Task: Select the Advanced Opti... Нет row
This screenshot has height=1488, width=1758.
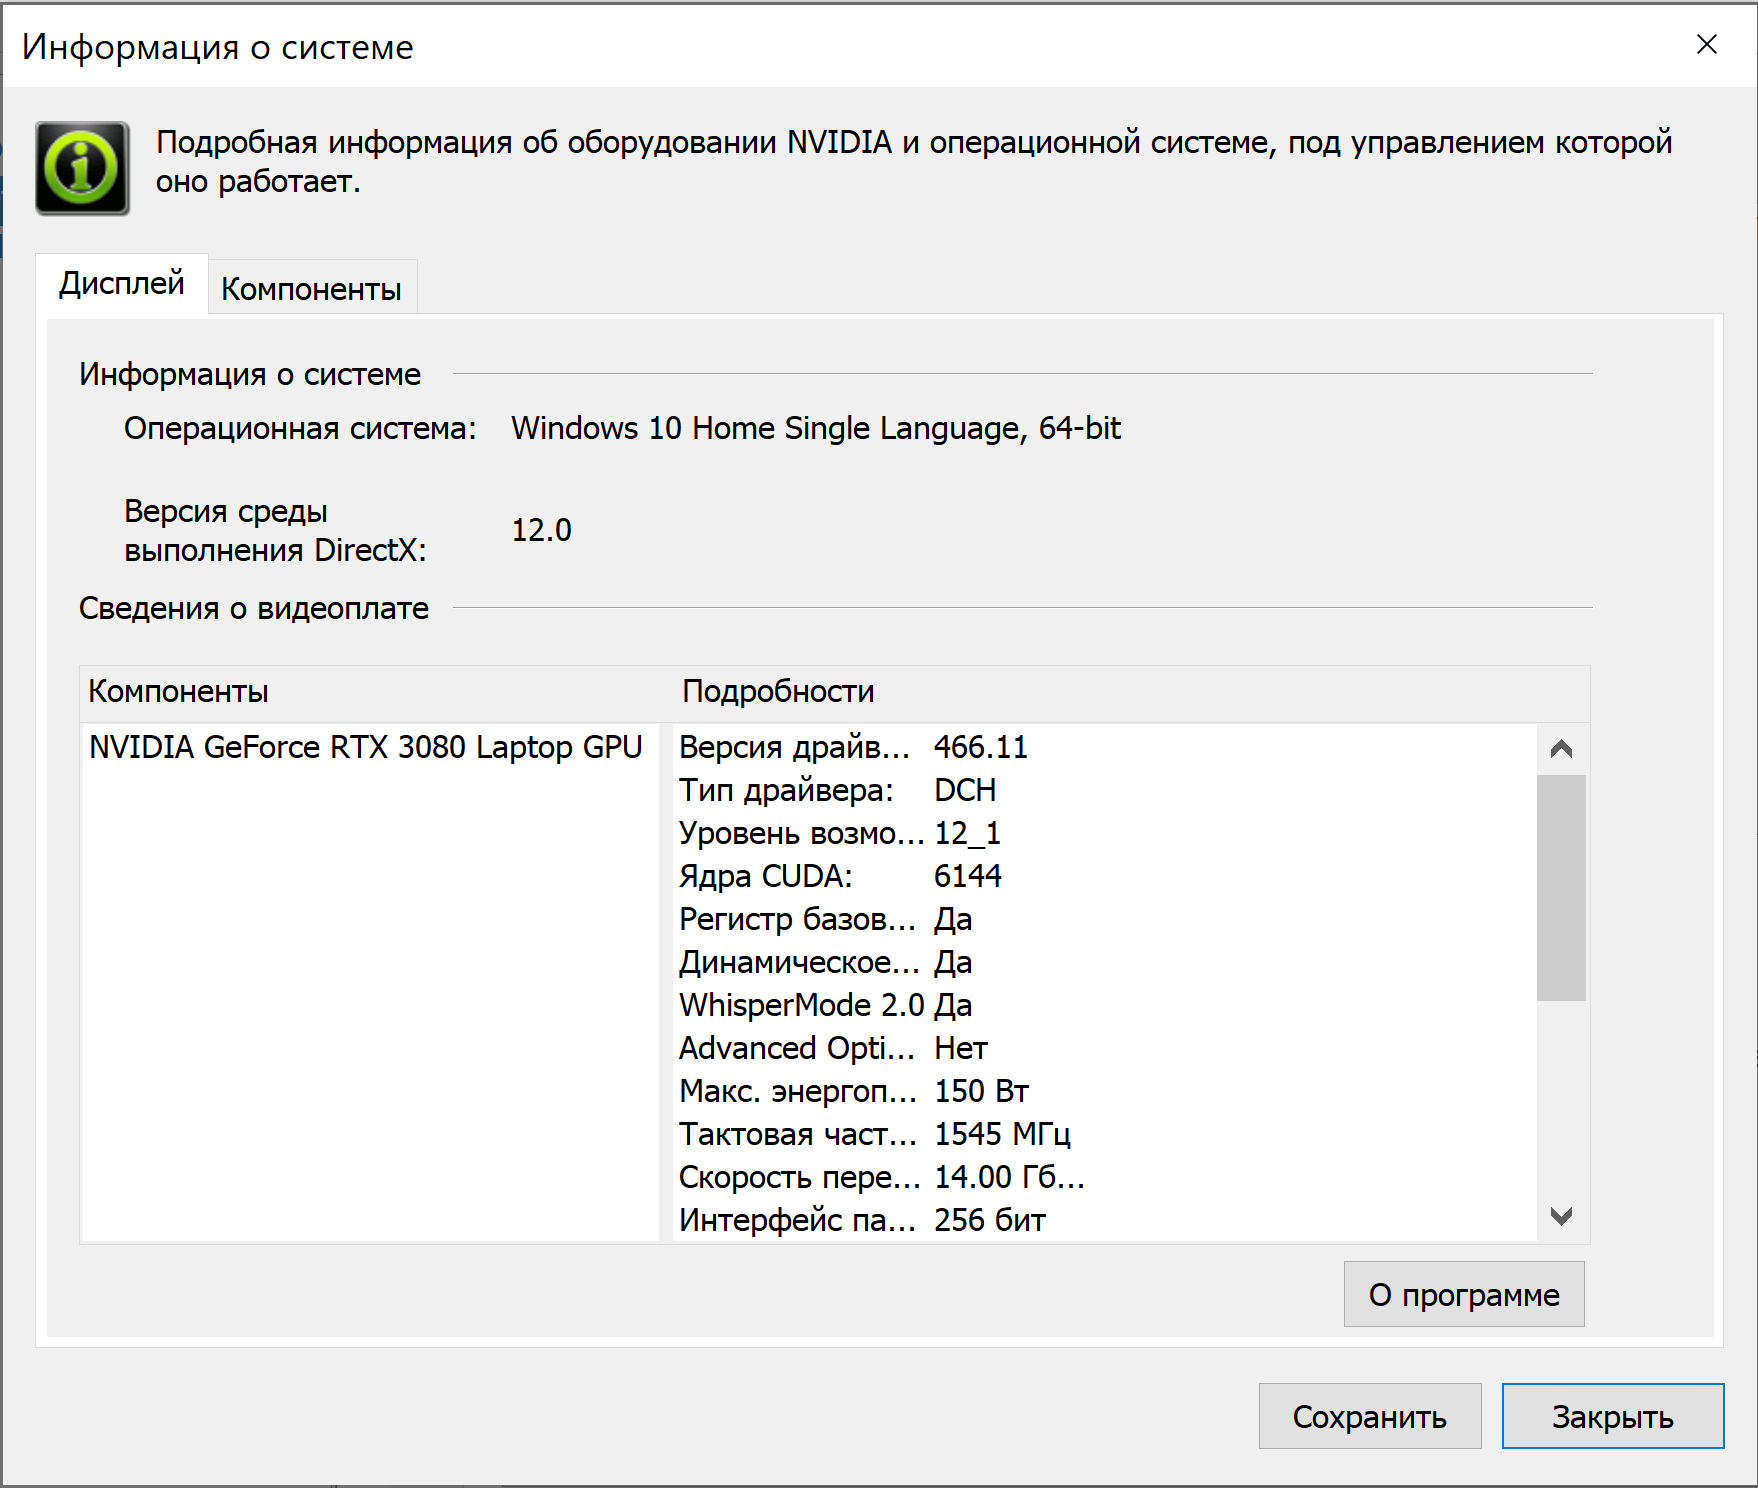Action: click(x=1105, y=1048)
